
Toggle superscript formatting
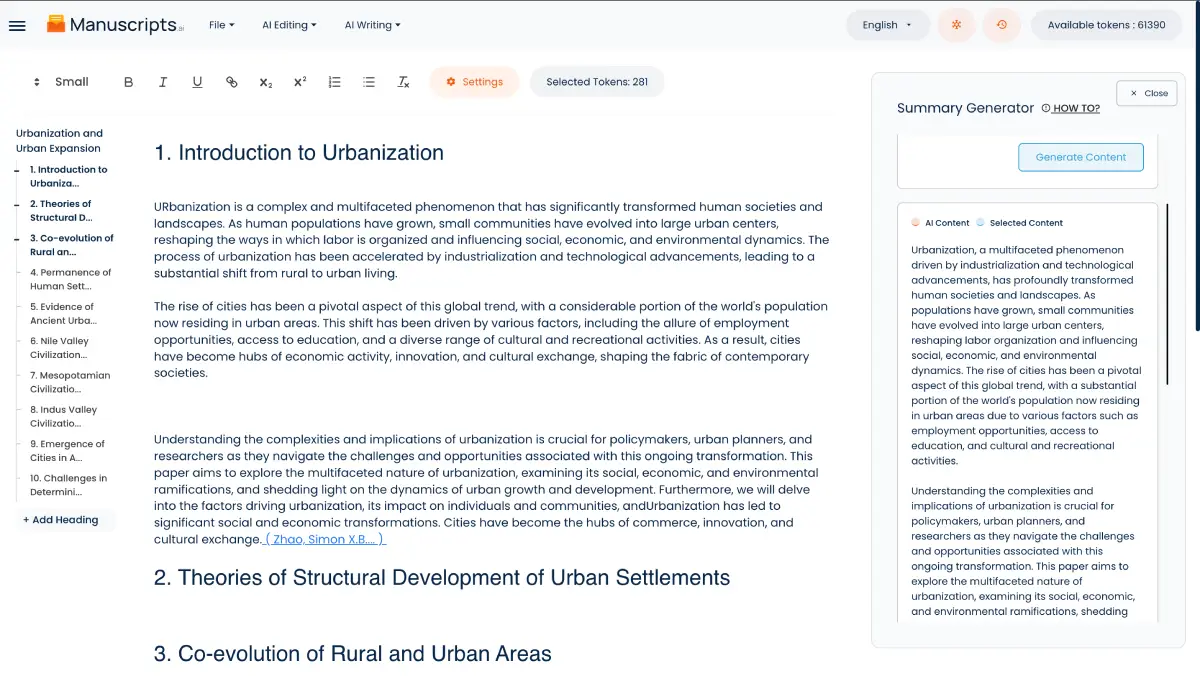pos(300,82)
